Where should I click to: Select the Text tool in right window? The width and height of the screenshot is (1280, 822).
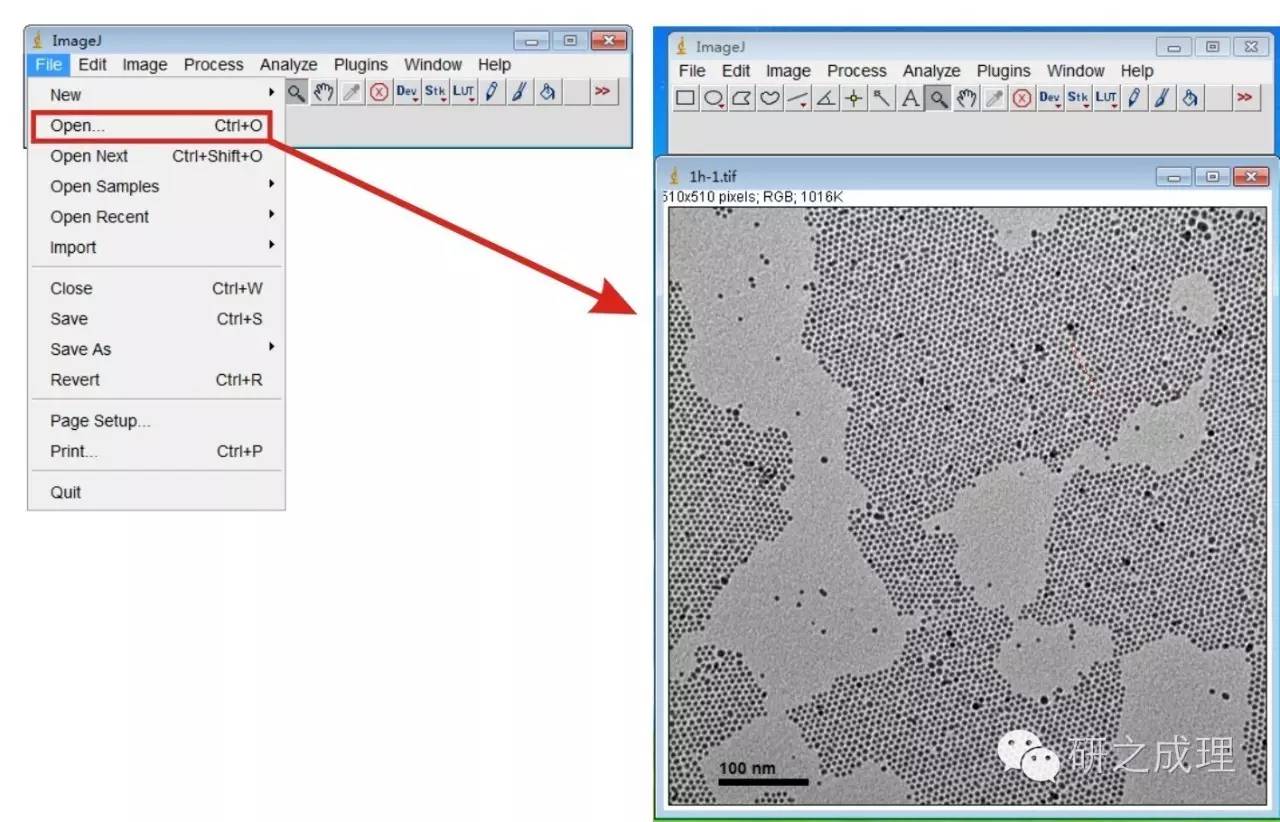[x=910, y=97]
